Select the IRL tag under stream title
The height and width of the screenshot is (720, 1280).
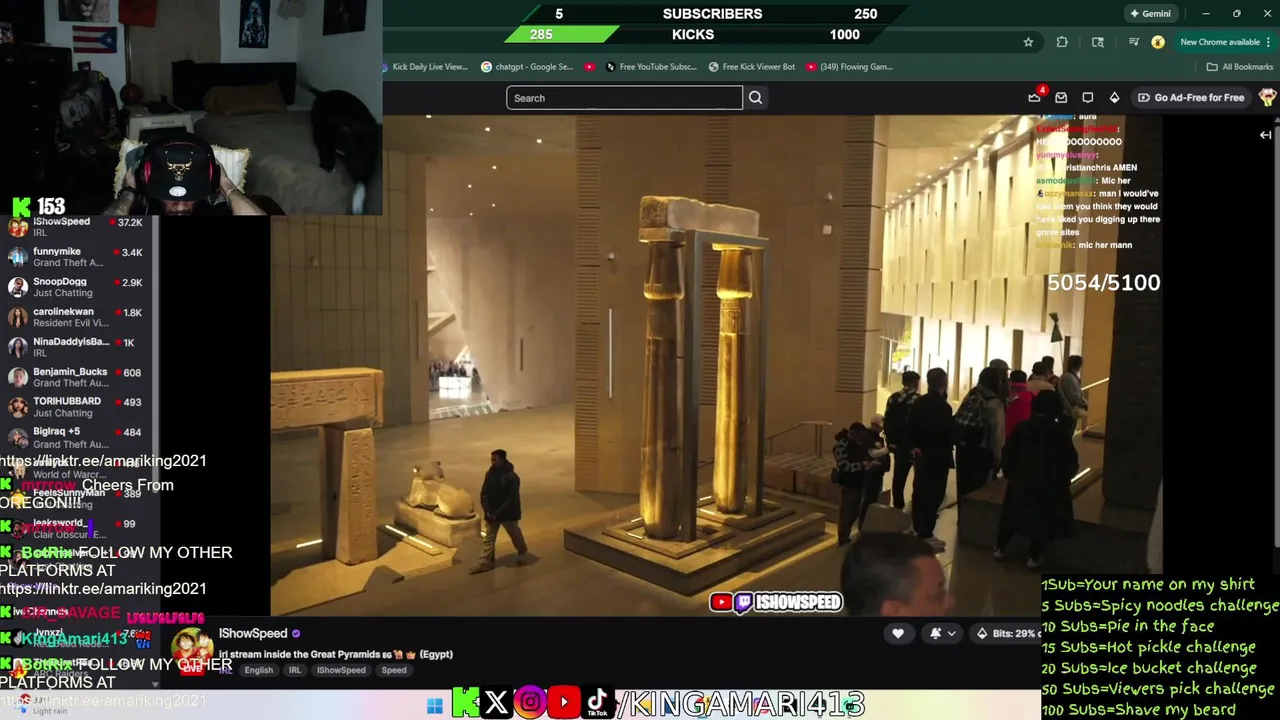[295, 670]
